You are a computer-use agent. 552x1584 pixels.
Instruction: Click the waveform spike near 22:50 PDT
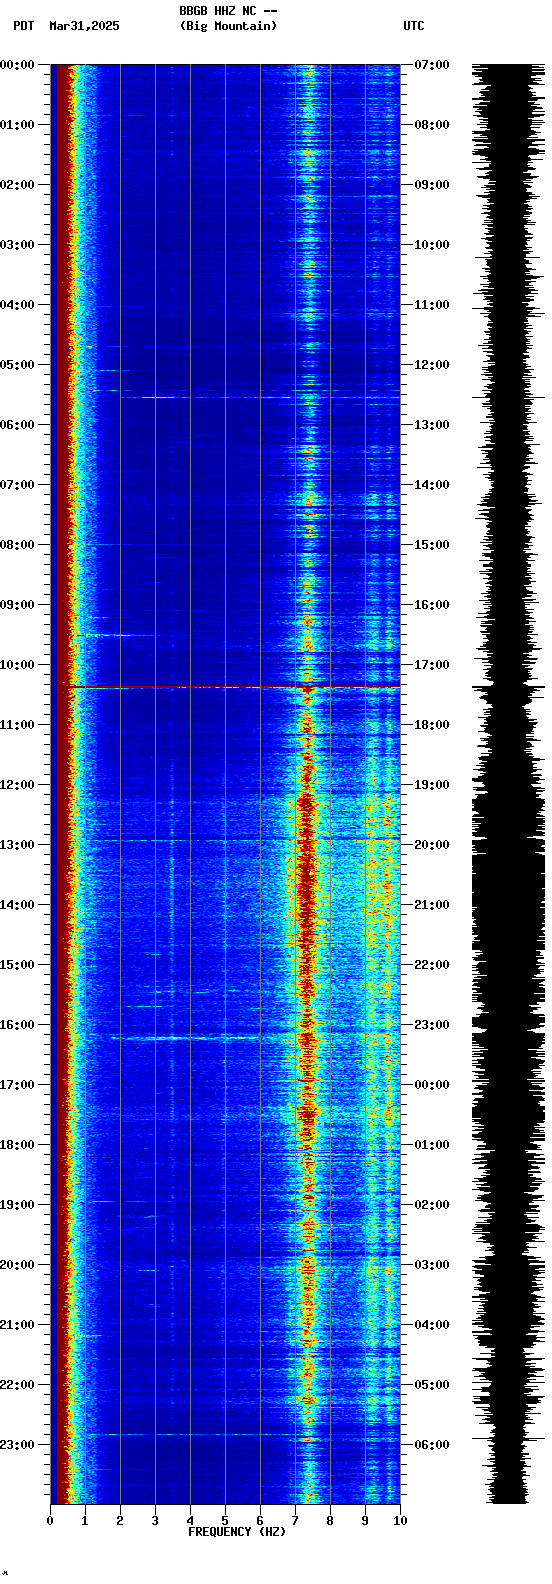[x=509, y=1438]
